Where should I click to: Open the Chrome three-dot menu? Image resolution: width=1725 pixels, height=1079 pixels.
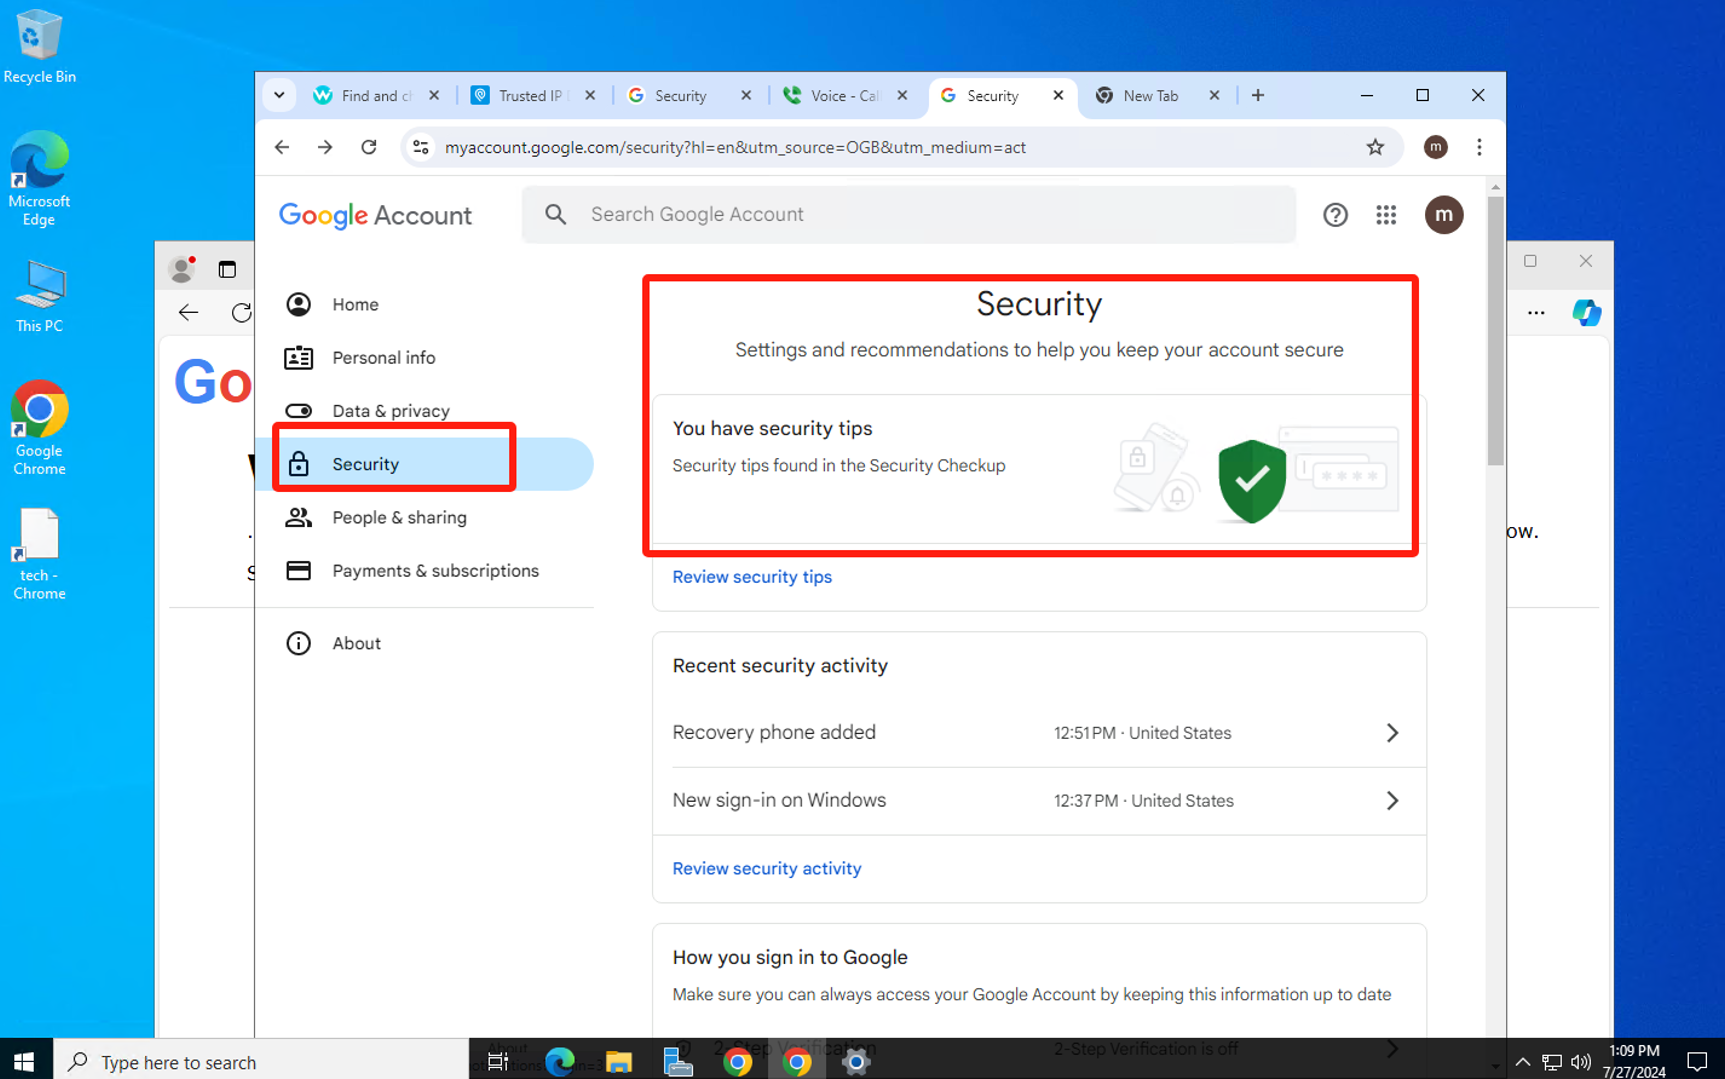click(1479, 147)
